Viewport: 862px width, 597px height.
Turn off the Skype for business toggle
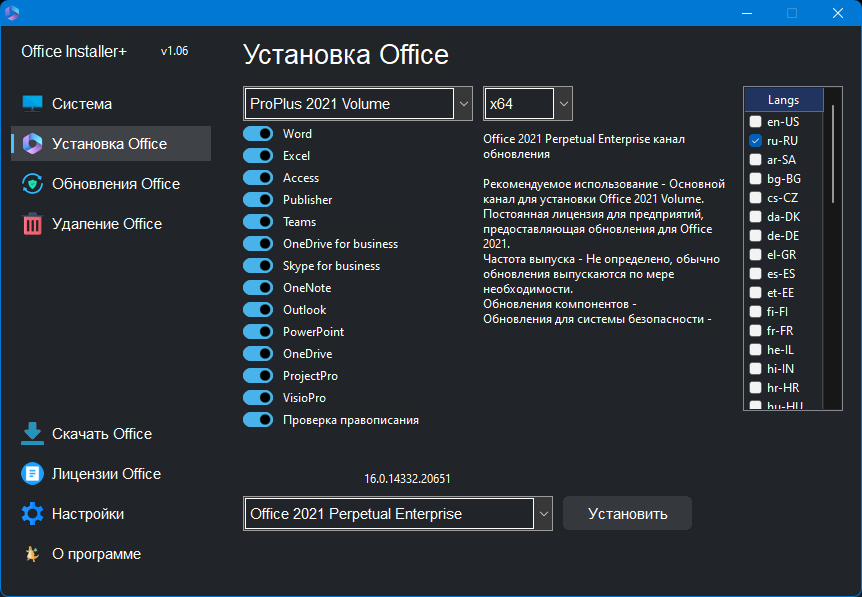(x=258, y=266)
